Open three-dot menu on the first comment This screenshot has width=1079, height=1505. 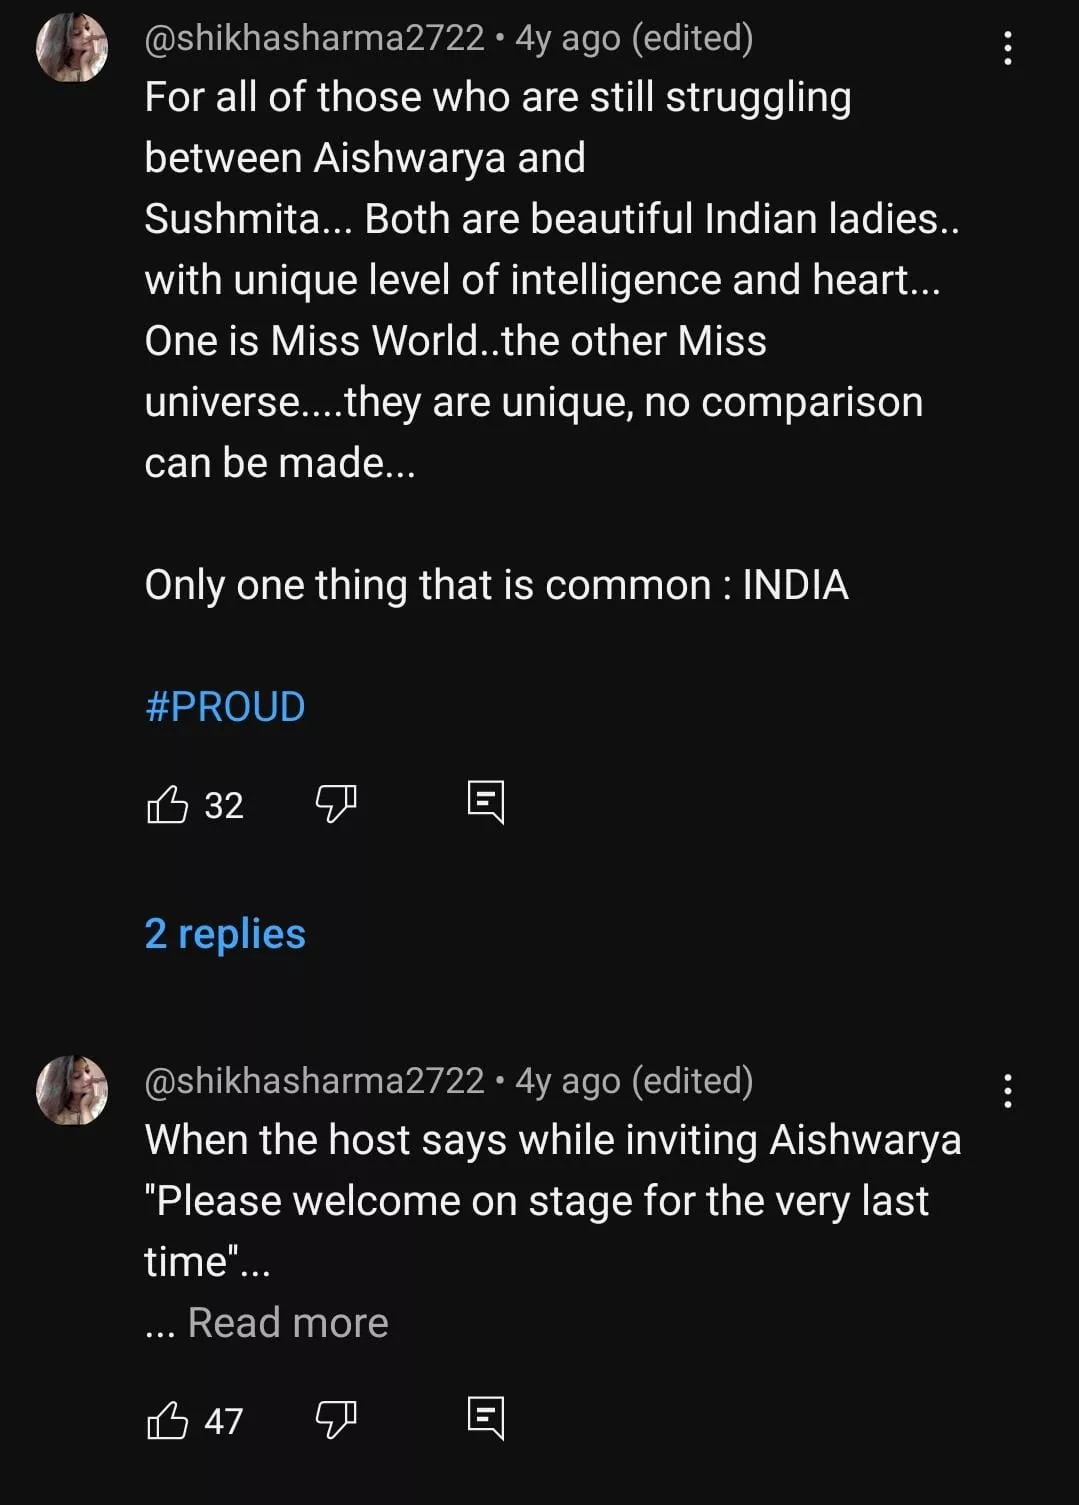click(x=1007, y=48)
